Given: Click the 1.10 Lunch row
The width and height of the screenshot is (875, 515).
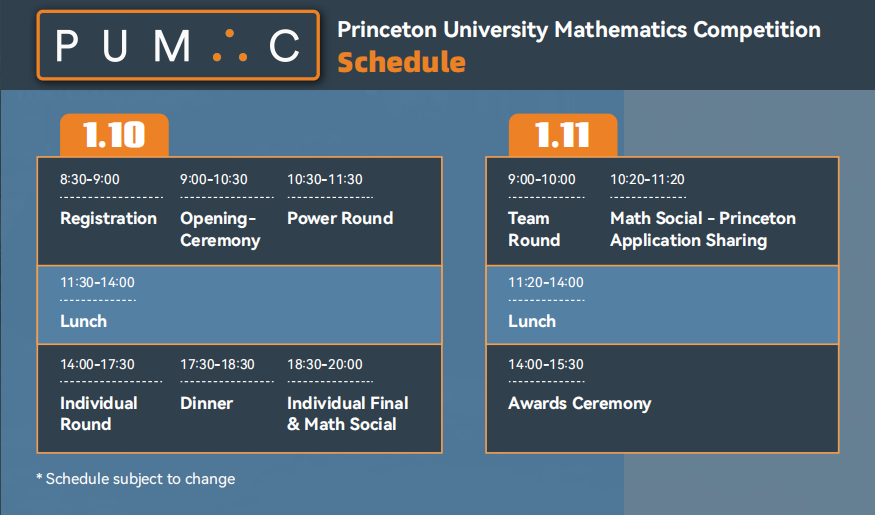Looking at the screenshot, I should 238,305.
